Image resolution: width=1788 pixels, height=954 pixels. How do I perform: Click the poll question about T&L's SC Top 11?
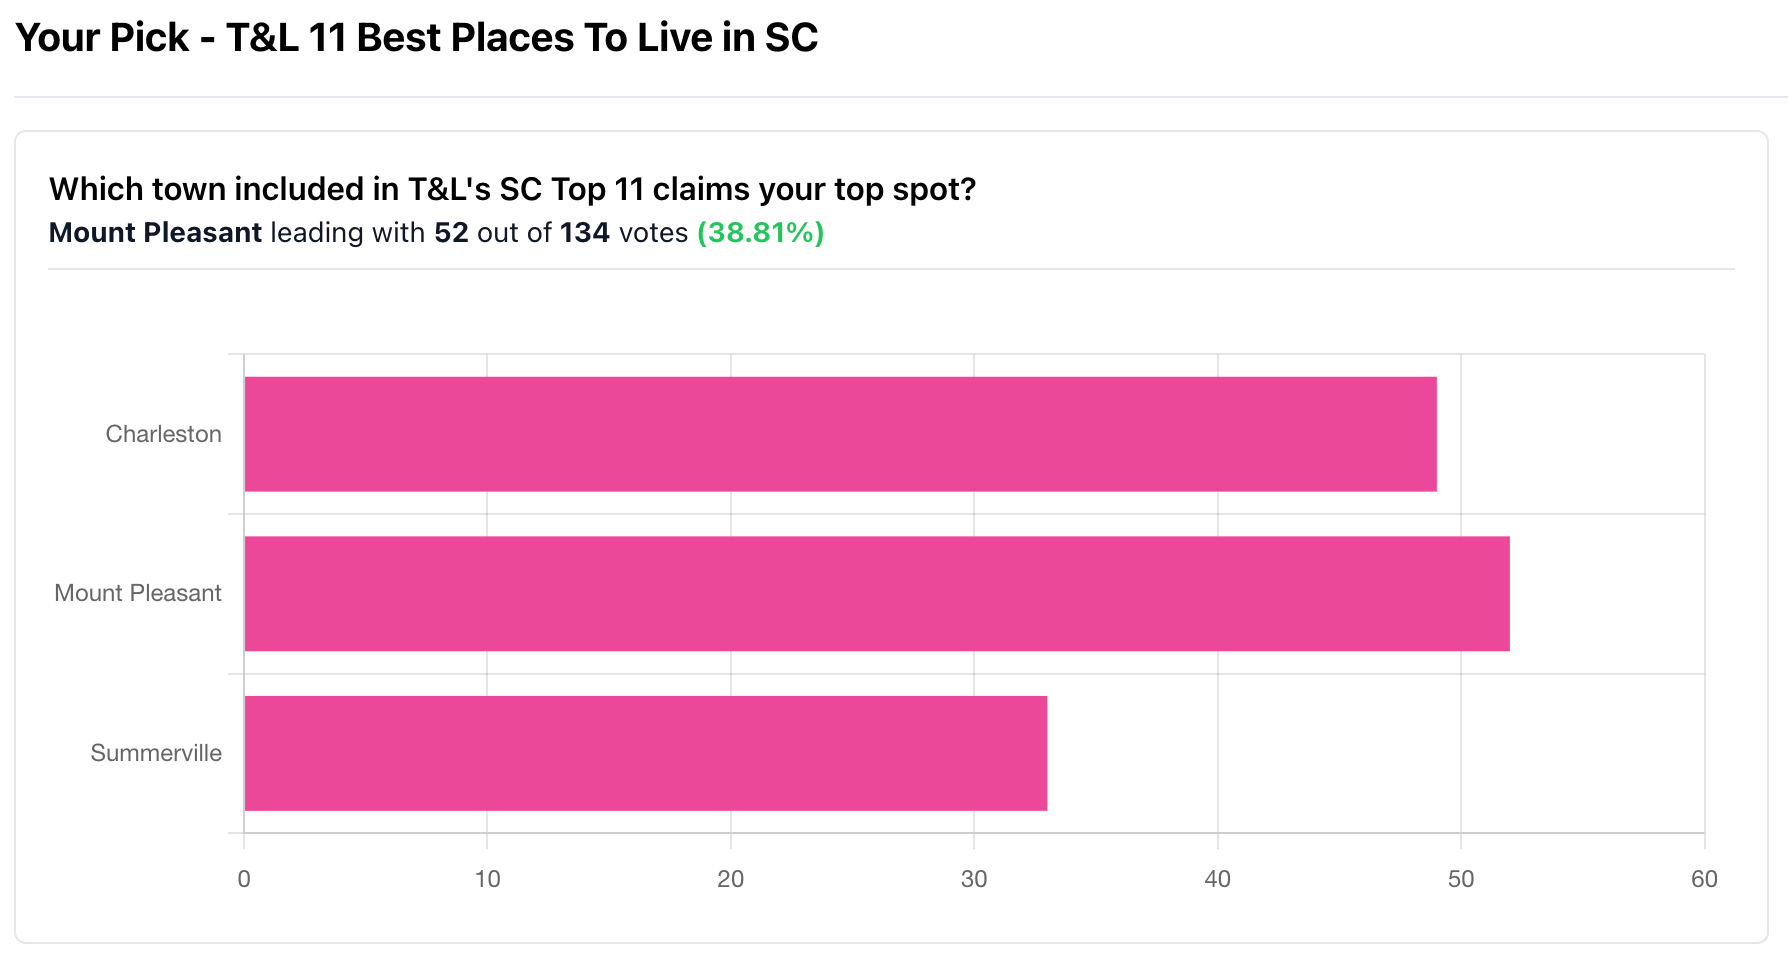(512, 189)
